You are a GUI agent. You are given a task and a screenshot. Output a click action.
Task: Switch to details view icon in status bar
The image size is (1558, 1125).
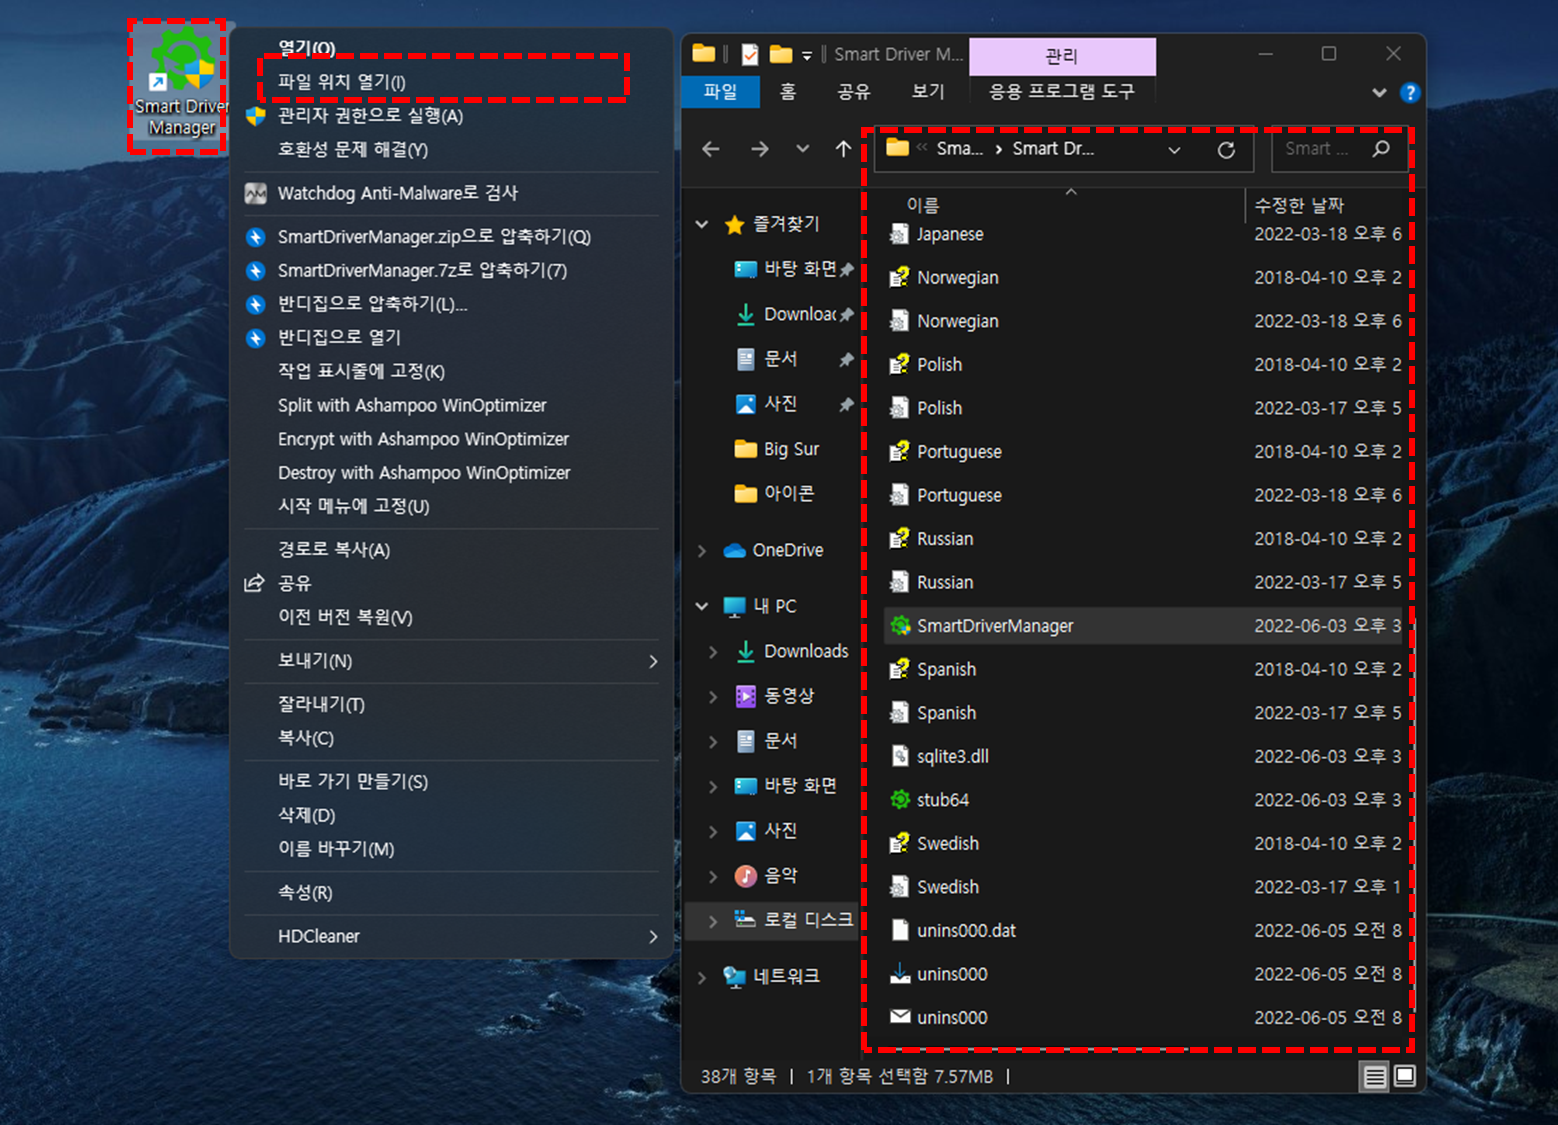pyautogui.click(x=1375, y=1076)
